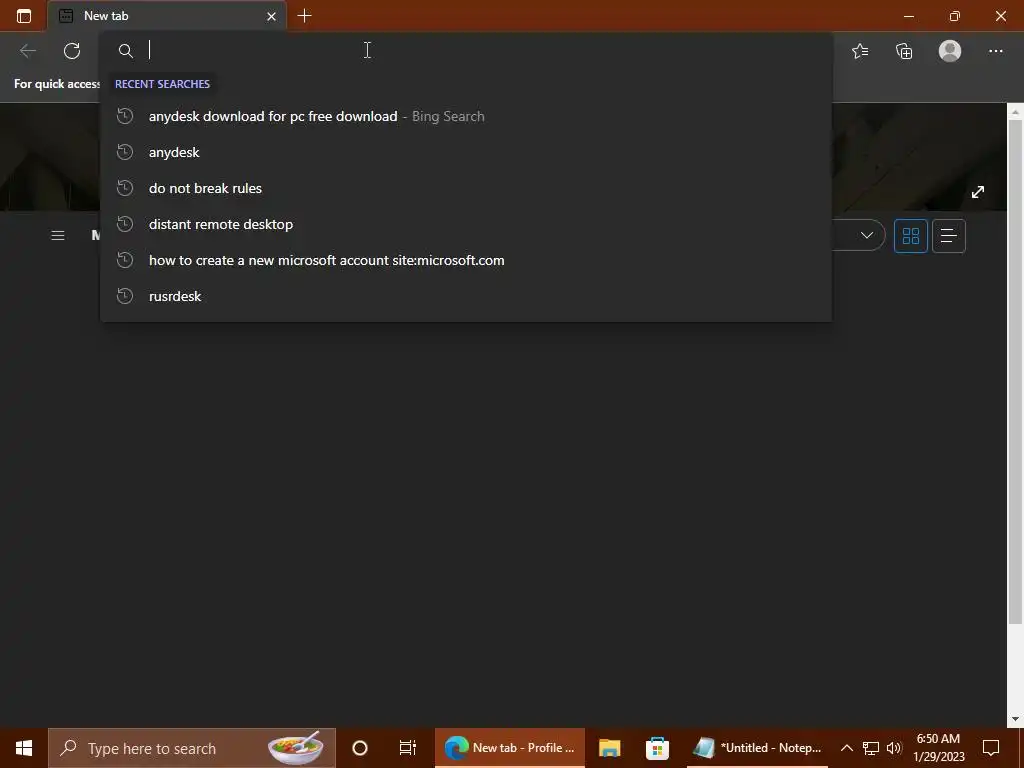The image size is (1024, 768).
Task: Select suggestion anydesk download for pc free download
Action: (466, 116)
